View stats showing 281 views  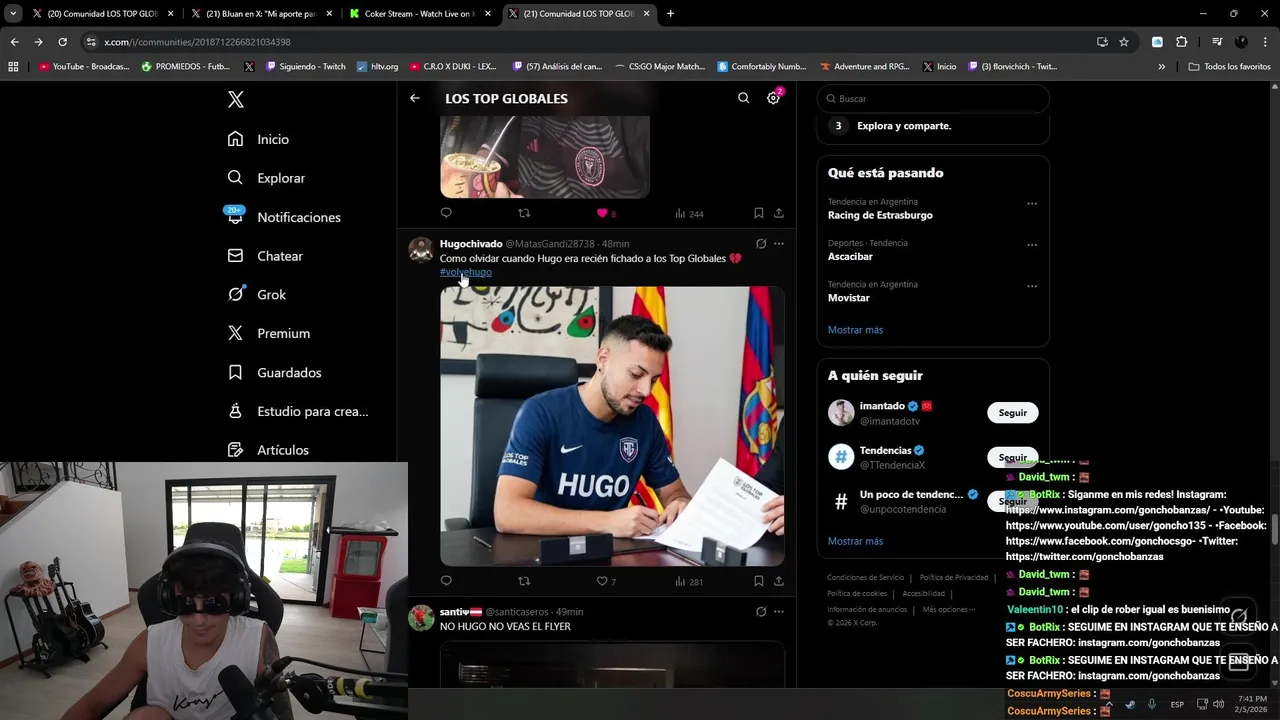pos(689,581)
